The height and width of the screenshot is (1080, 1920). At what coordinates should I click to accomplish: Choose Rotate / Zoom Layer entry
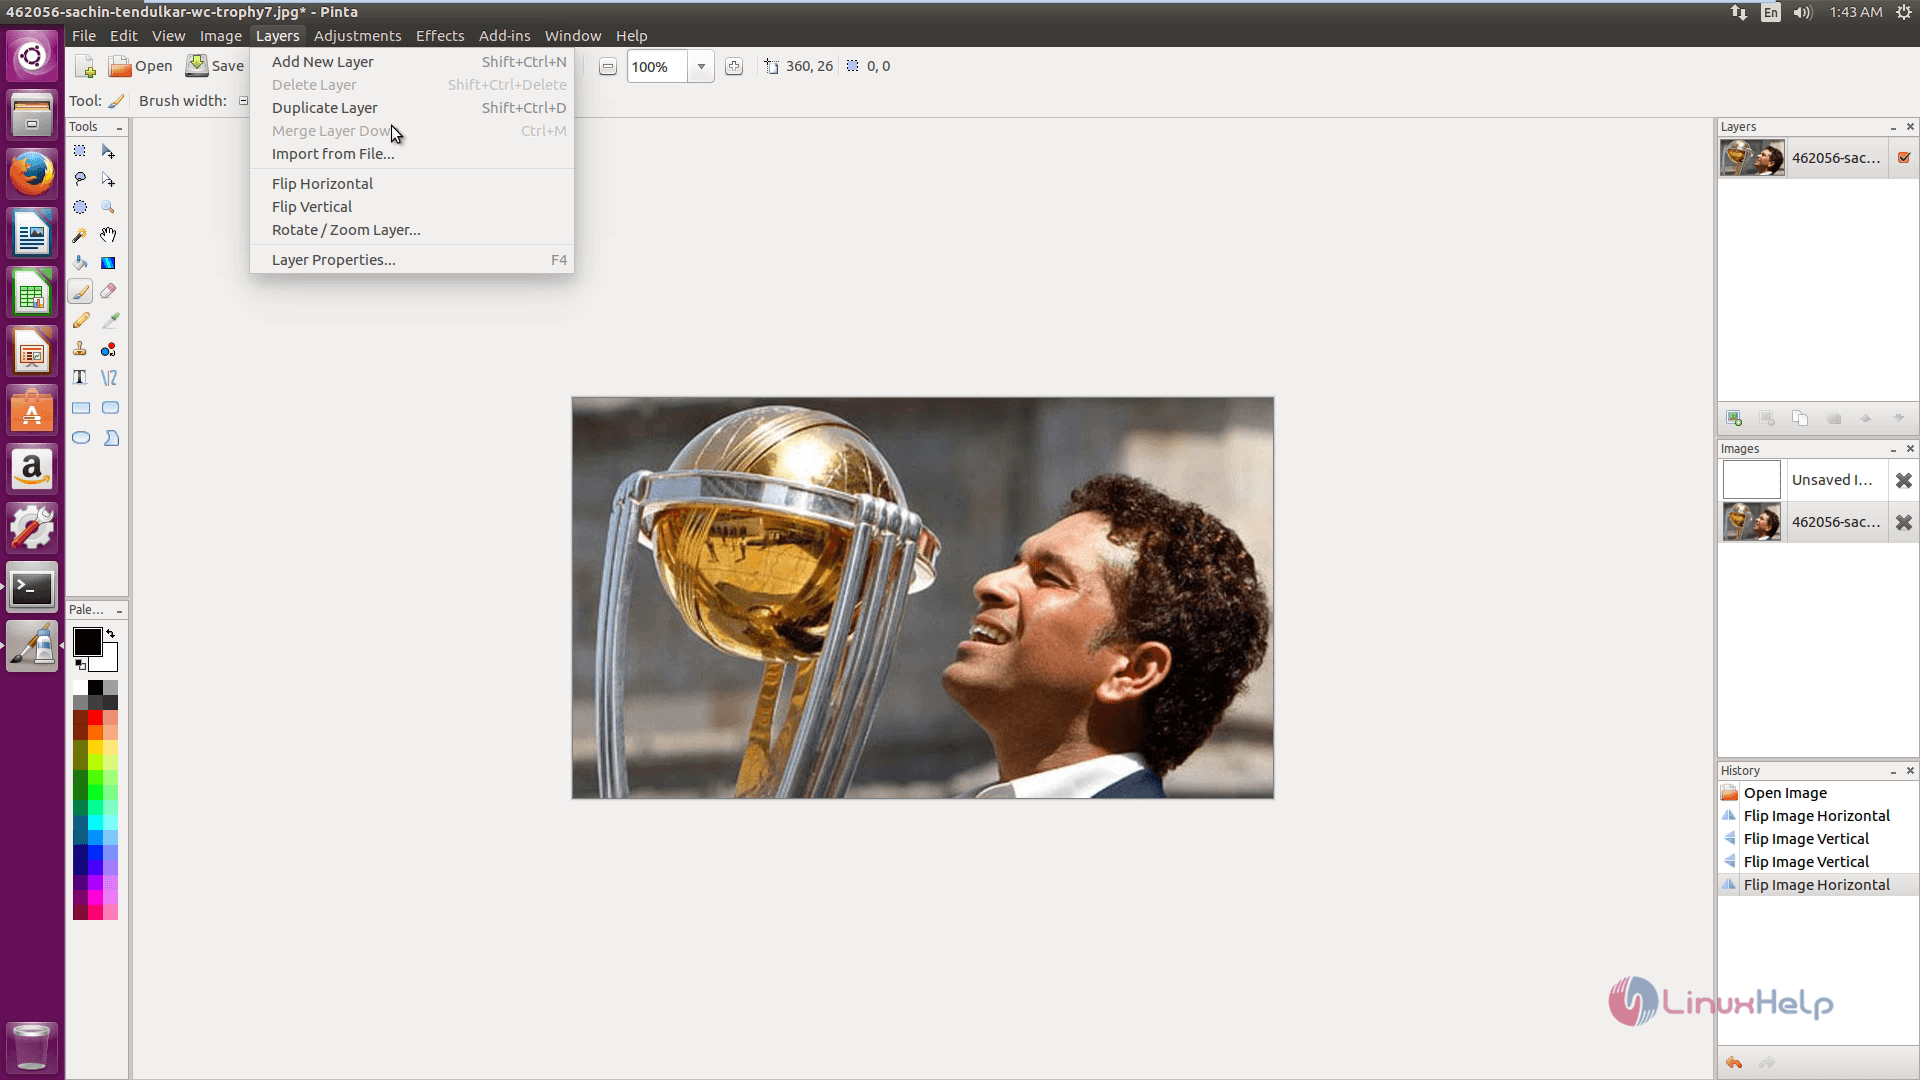point(412,230)
